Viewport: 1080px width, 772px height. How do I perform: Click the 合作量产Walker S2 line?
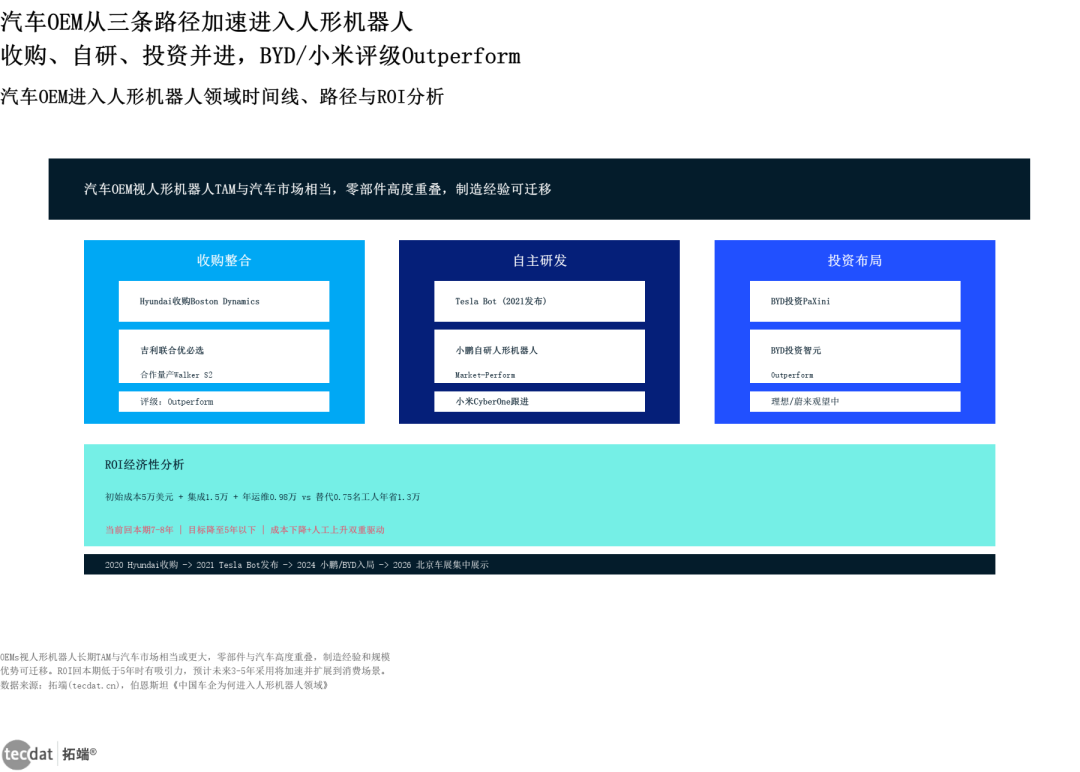tap(176, 375)
